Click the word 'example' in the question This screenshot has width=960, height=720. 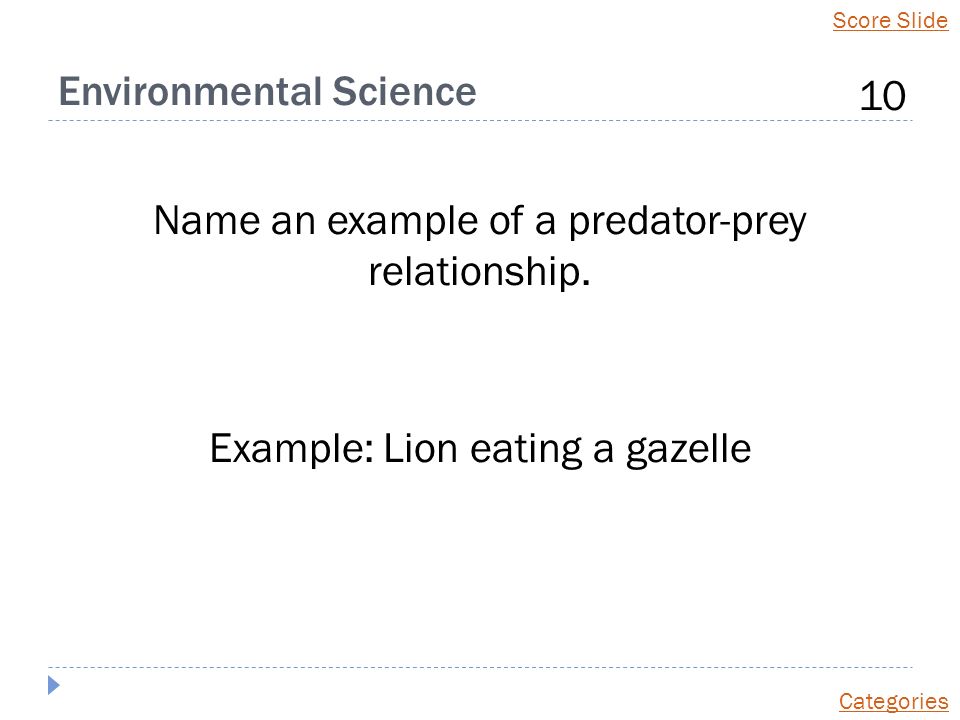click(402, 222)
